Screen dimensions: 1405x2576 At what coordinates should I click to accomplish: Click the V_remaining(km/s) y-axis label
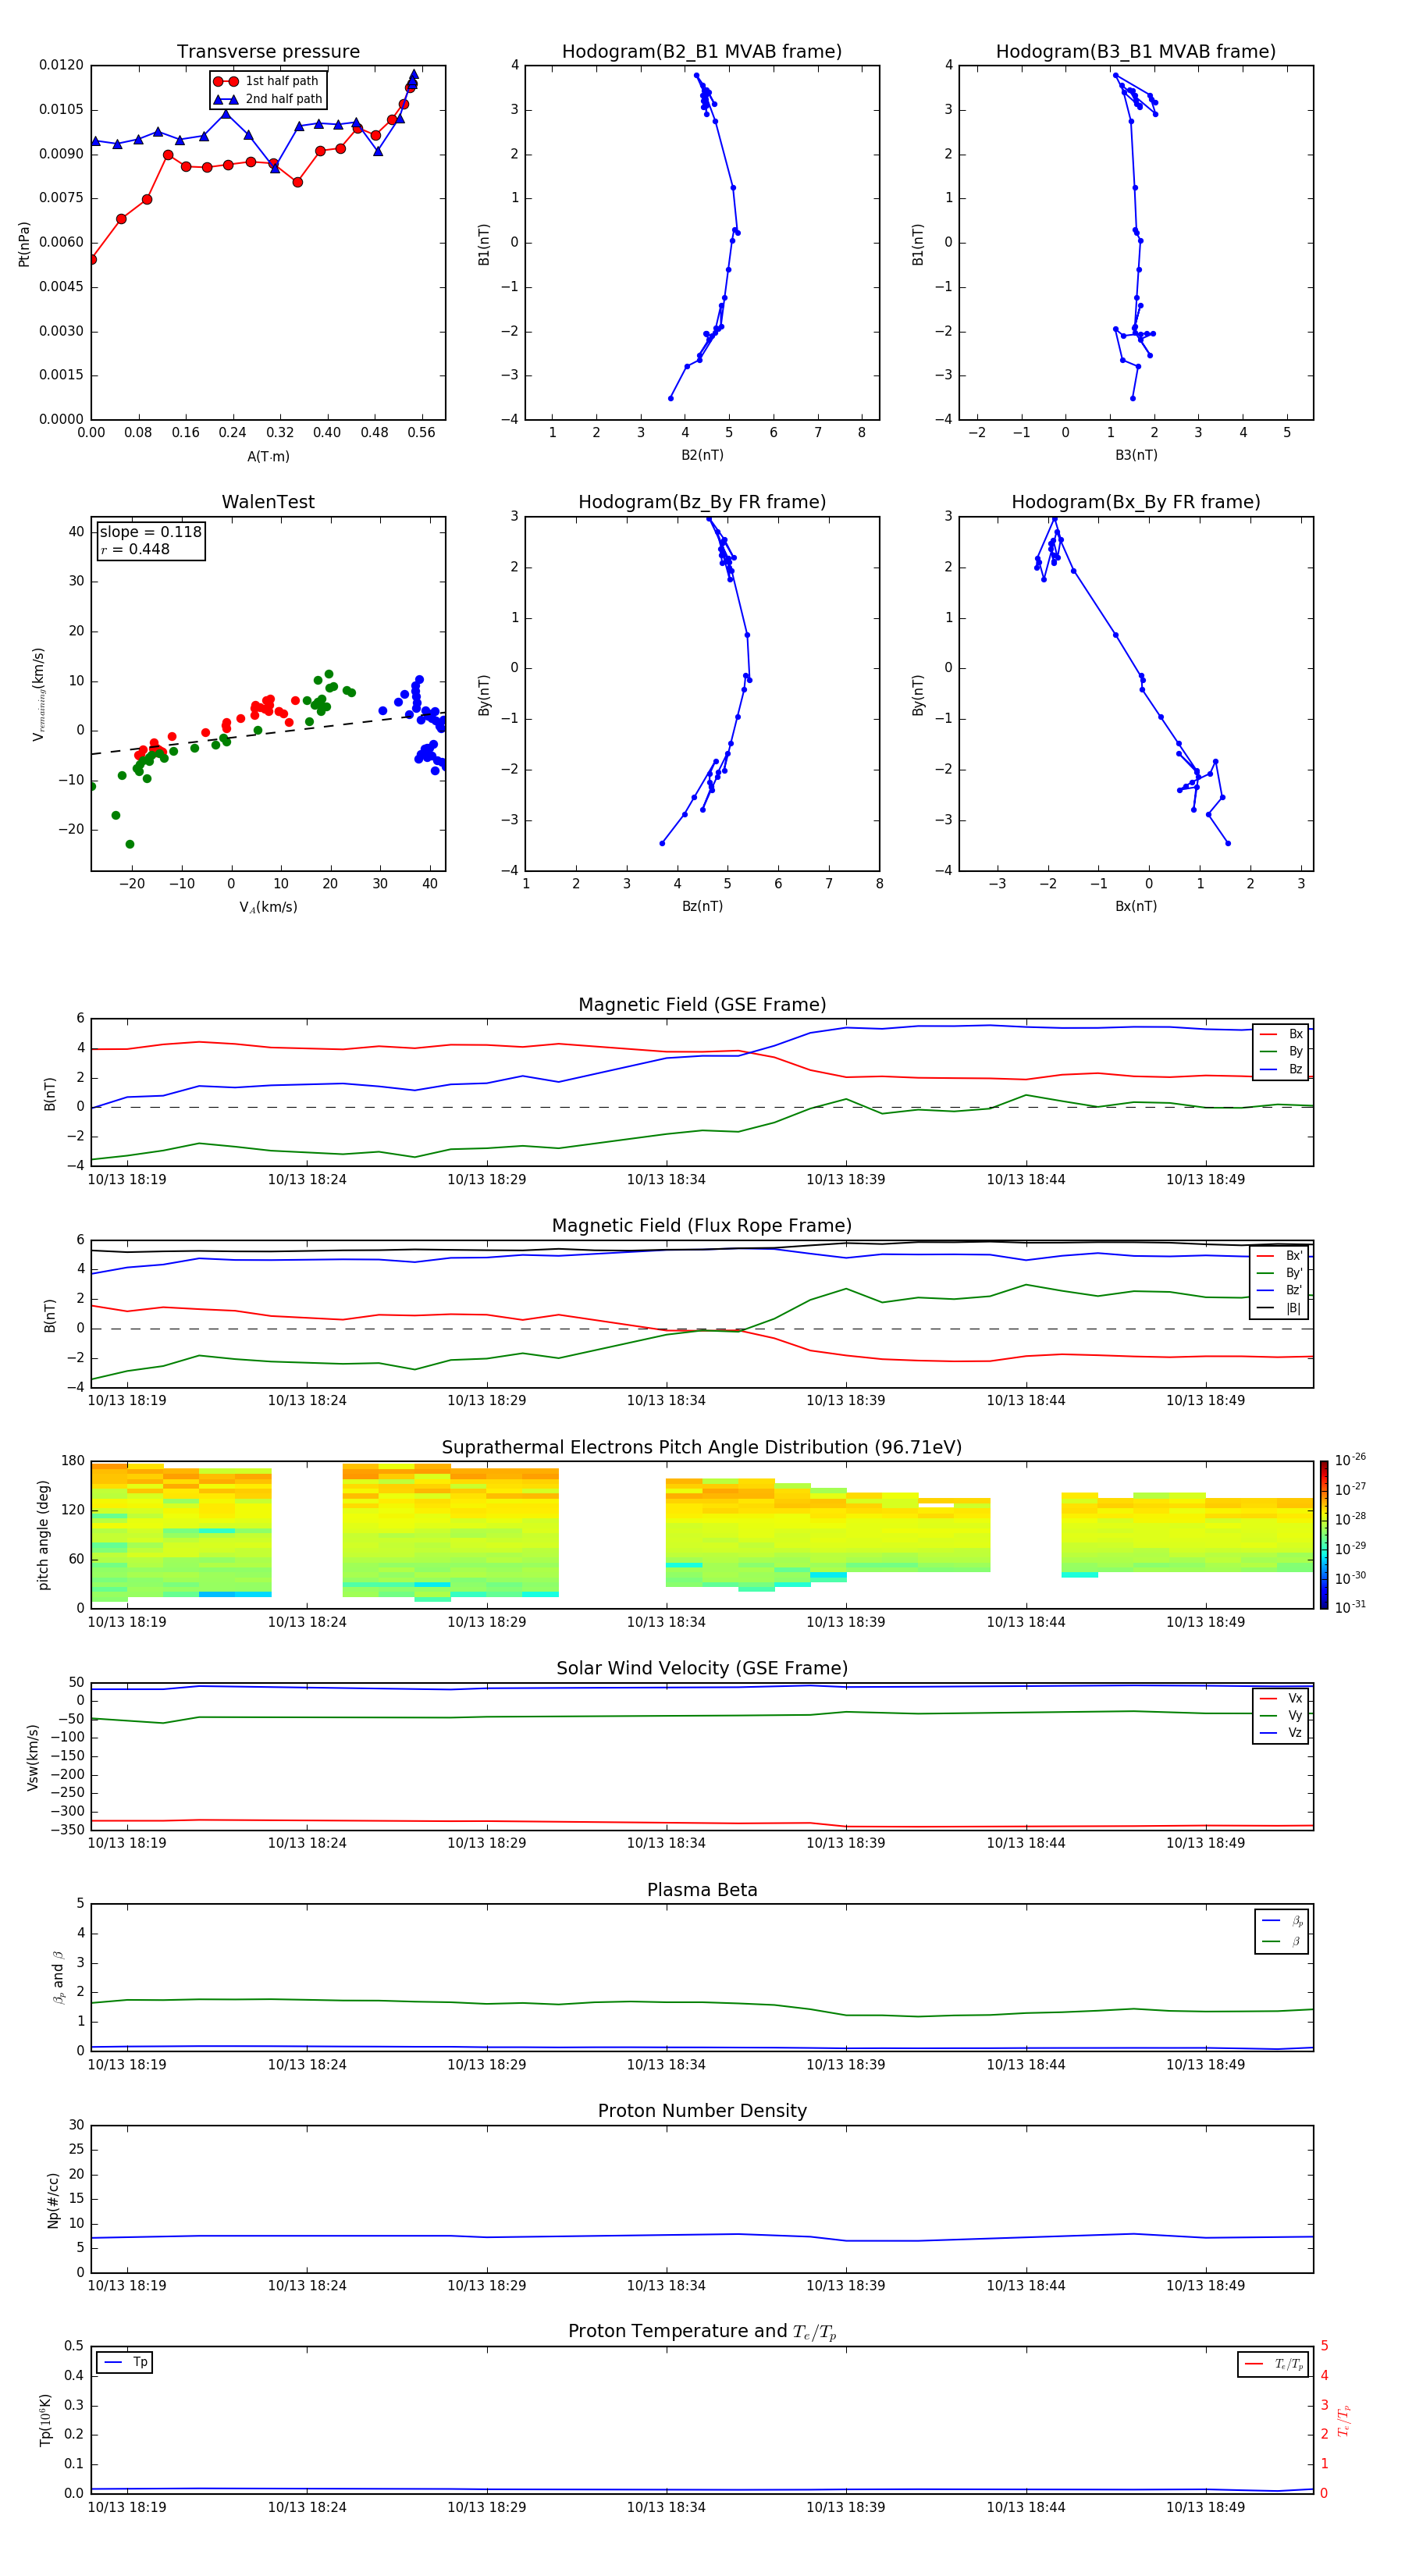pos(38,694)
